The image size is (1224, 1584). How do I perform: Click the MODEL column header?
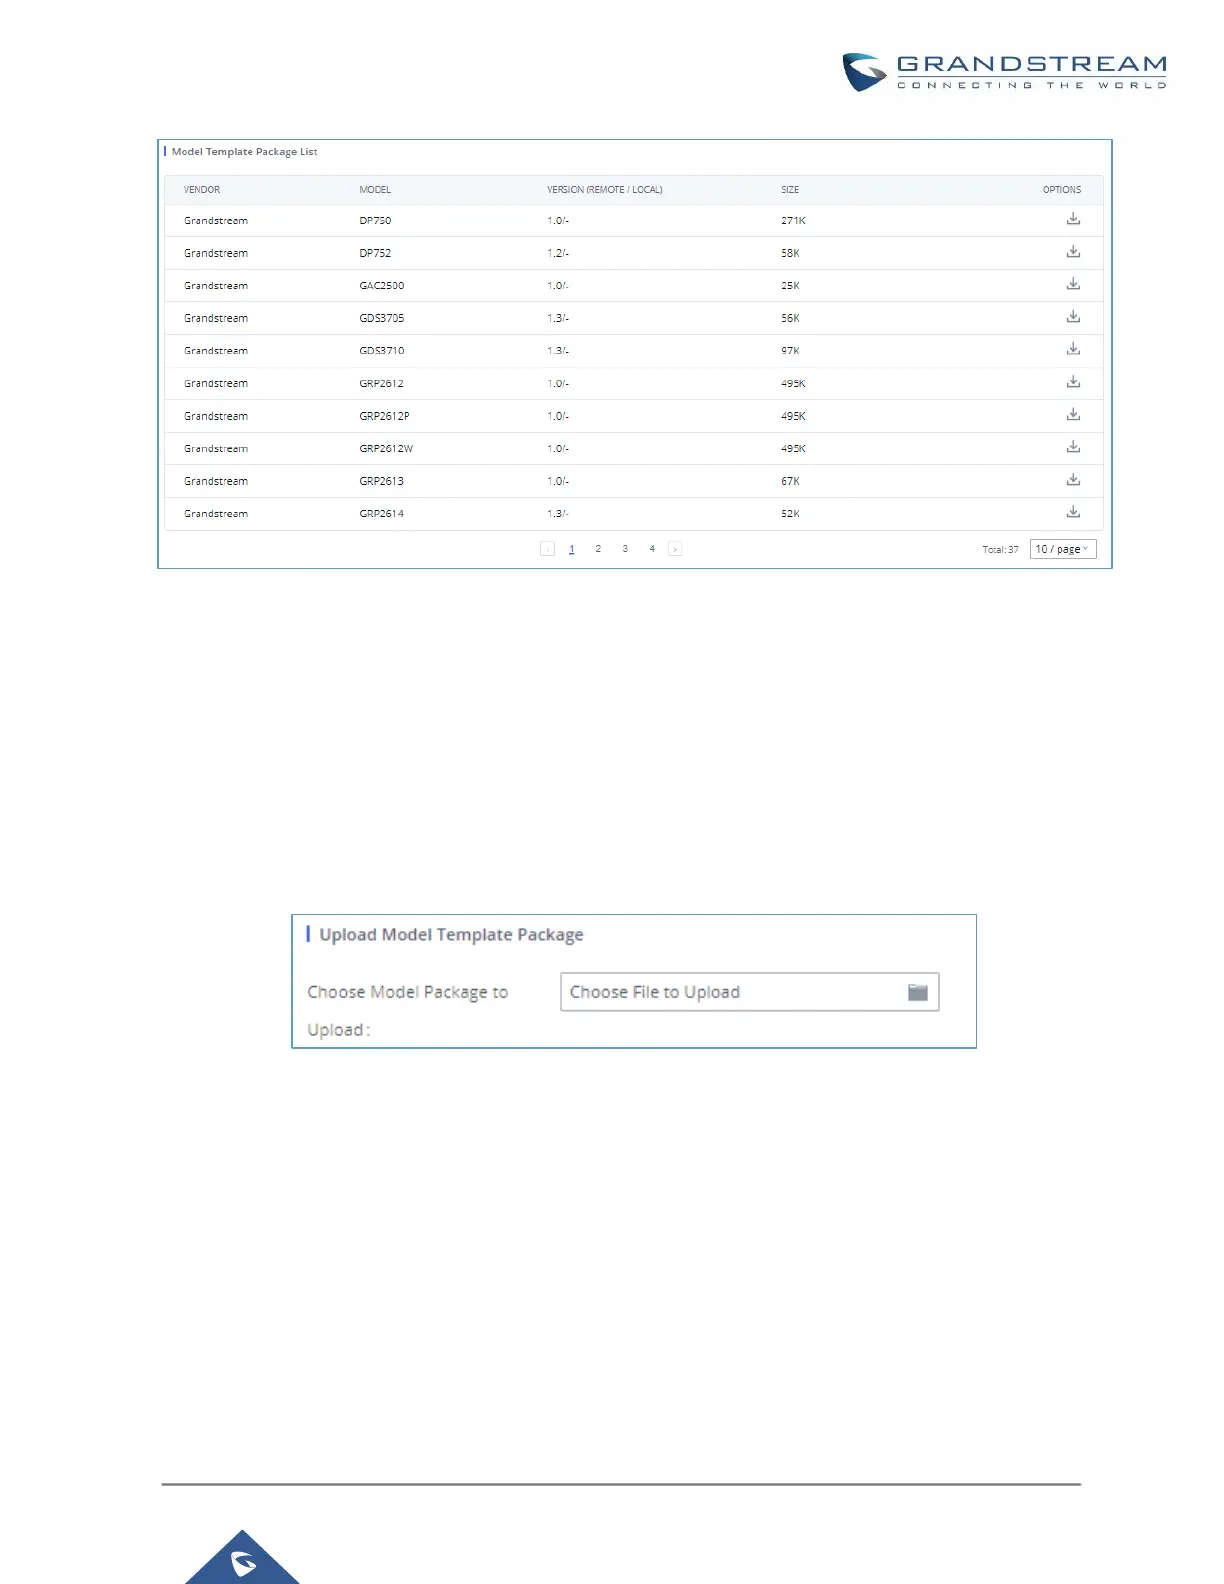(375, 190)
